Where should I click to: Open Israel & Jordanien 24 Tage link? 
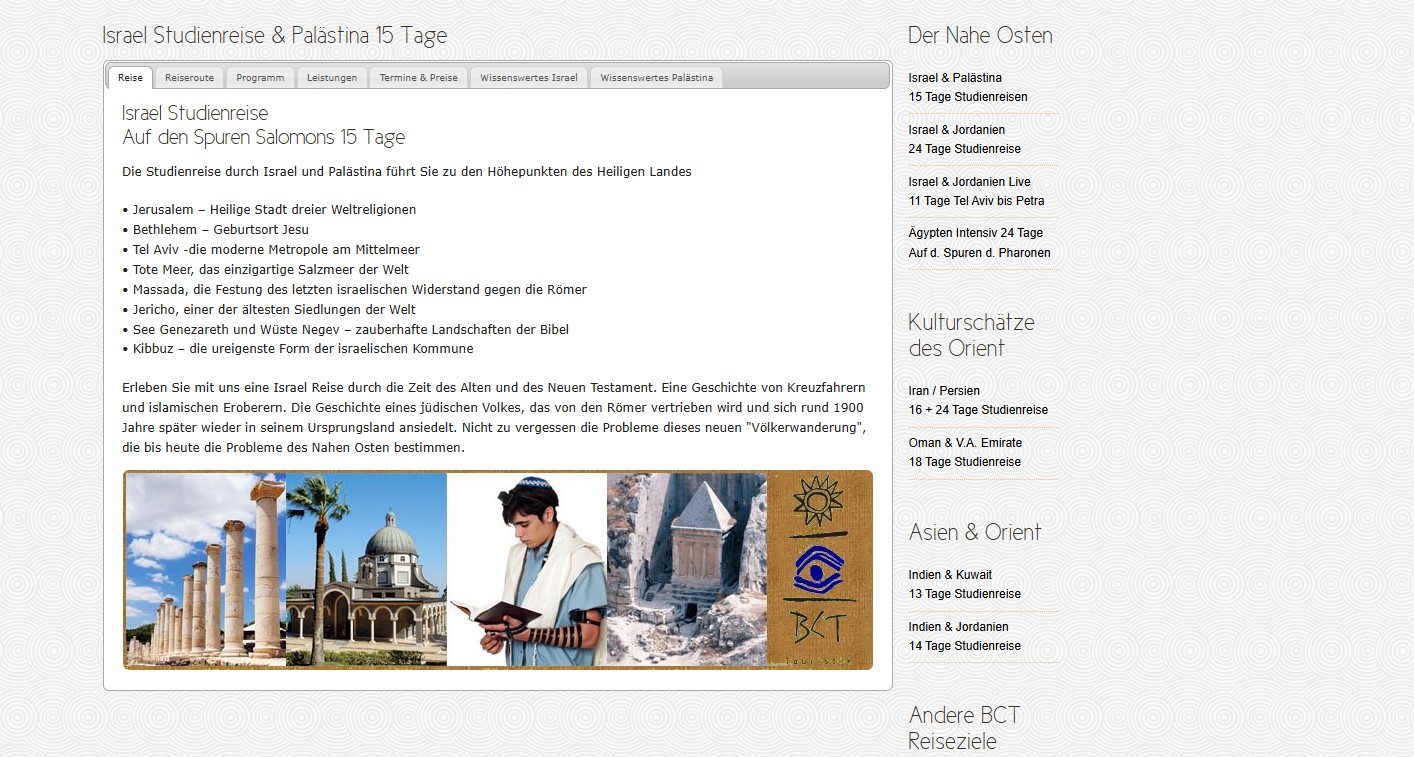pos(964,139)
